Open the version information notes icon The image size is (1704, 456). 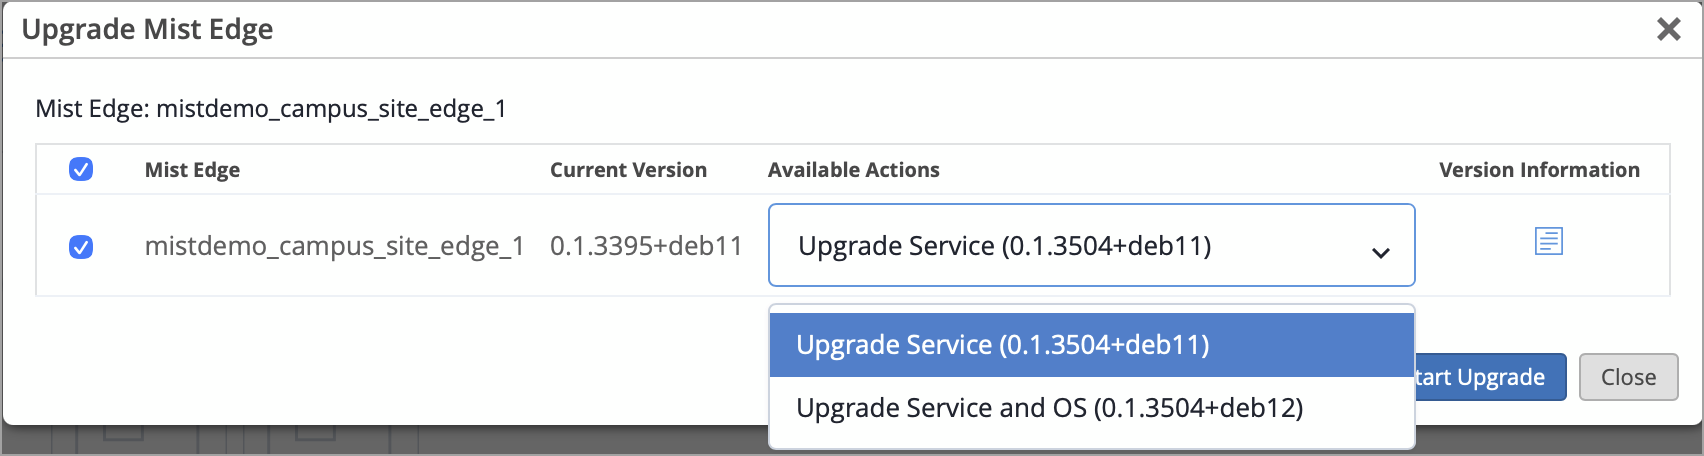[1548, 241]
